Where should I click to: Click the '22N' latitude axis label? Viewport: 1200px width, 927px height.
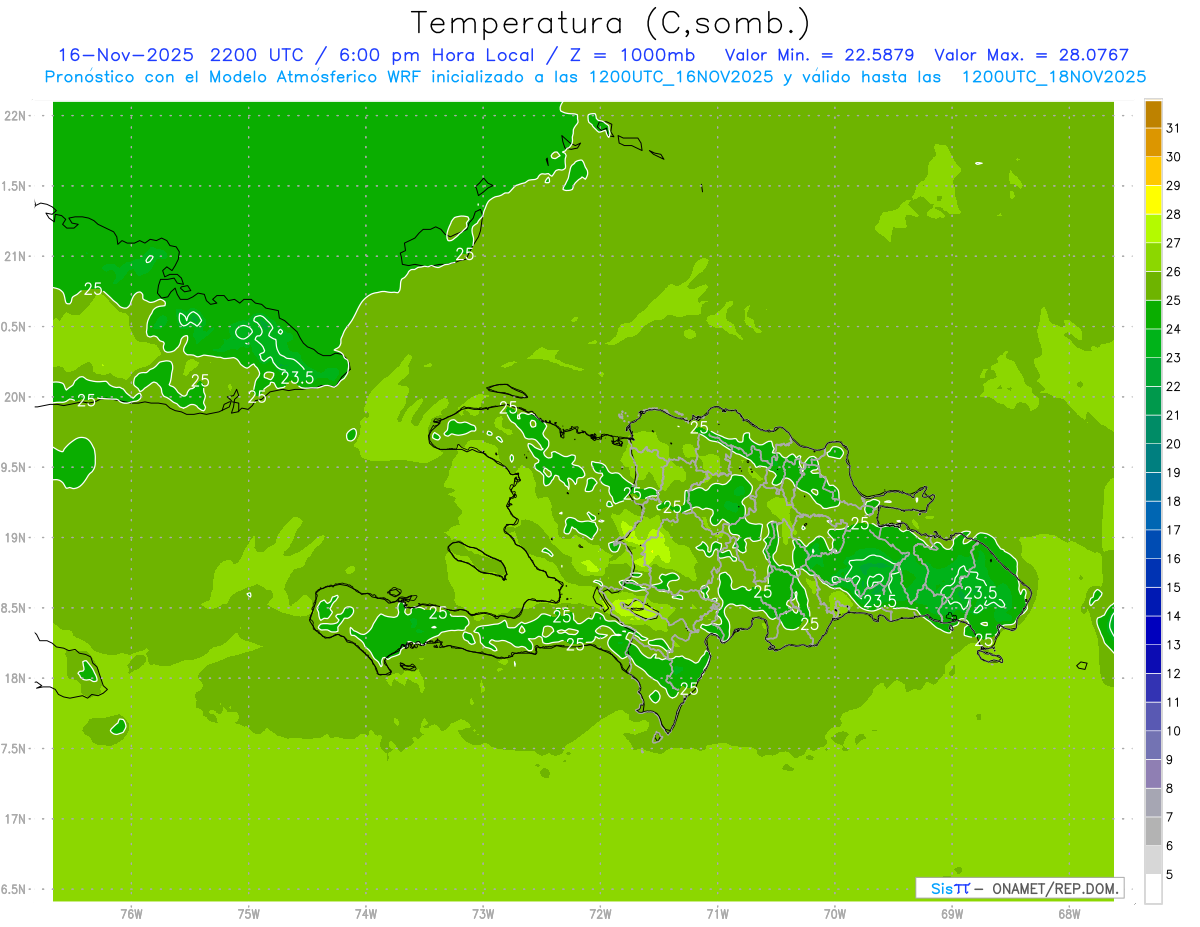coord(16,116)
